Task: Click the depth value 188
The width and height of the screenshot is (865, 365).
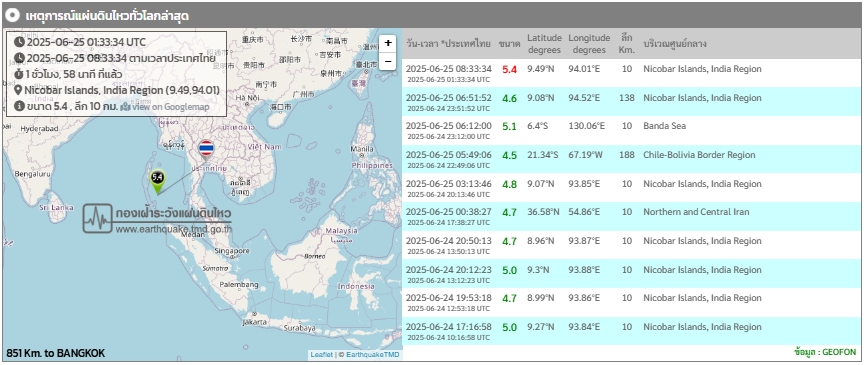Action: 627,155
